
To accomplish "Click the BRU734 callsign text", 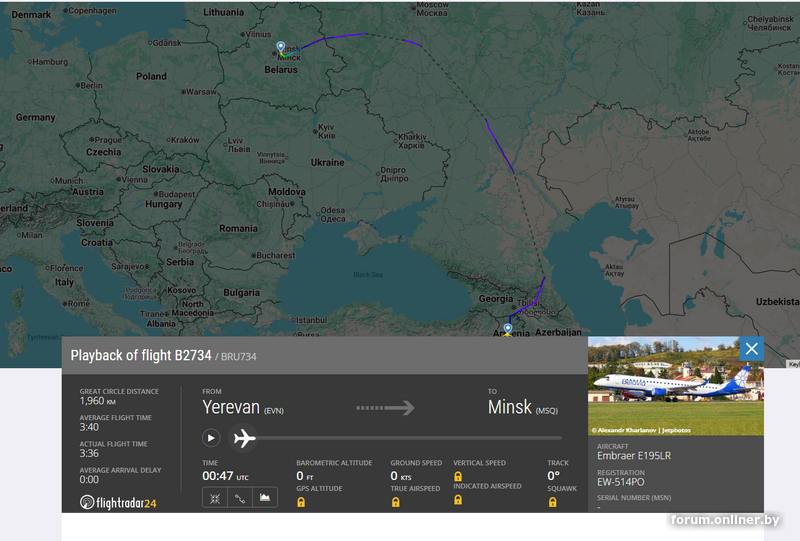I will (x=238, y=357).
